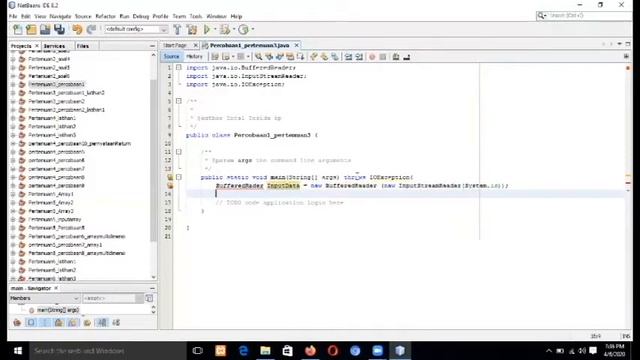Click the hint lightbulb beside main method line
The image size is (640, 360).
[x=170, y=177]
